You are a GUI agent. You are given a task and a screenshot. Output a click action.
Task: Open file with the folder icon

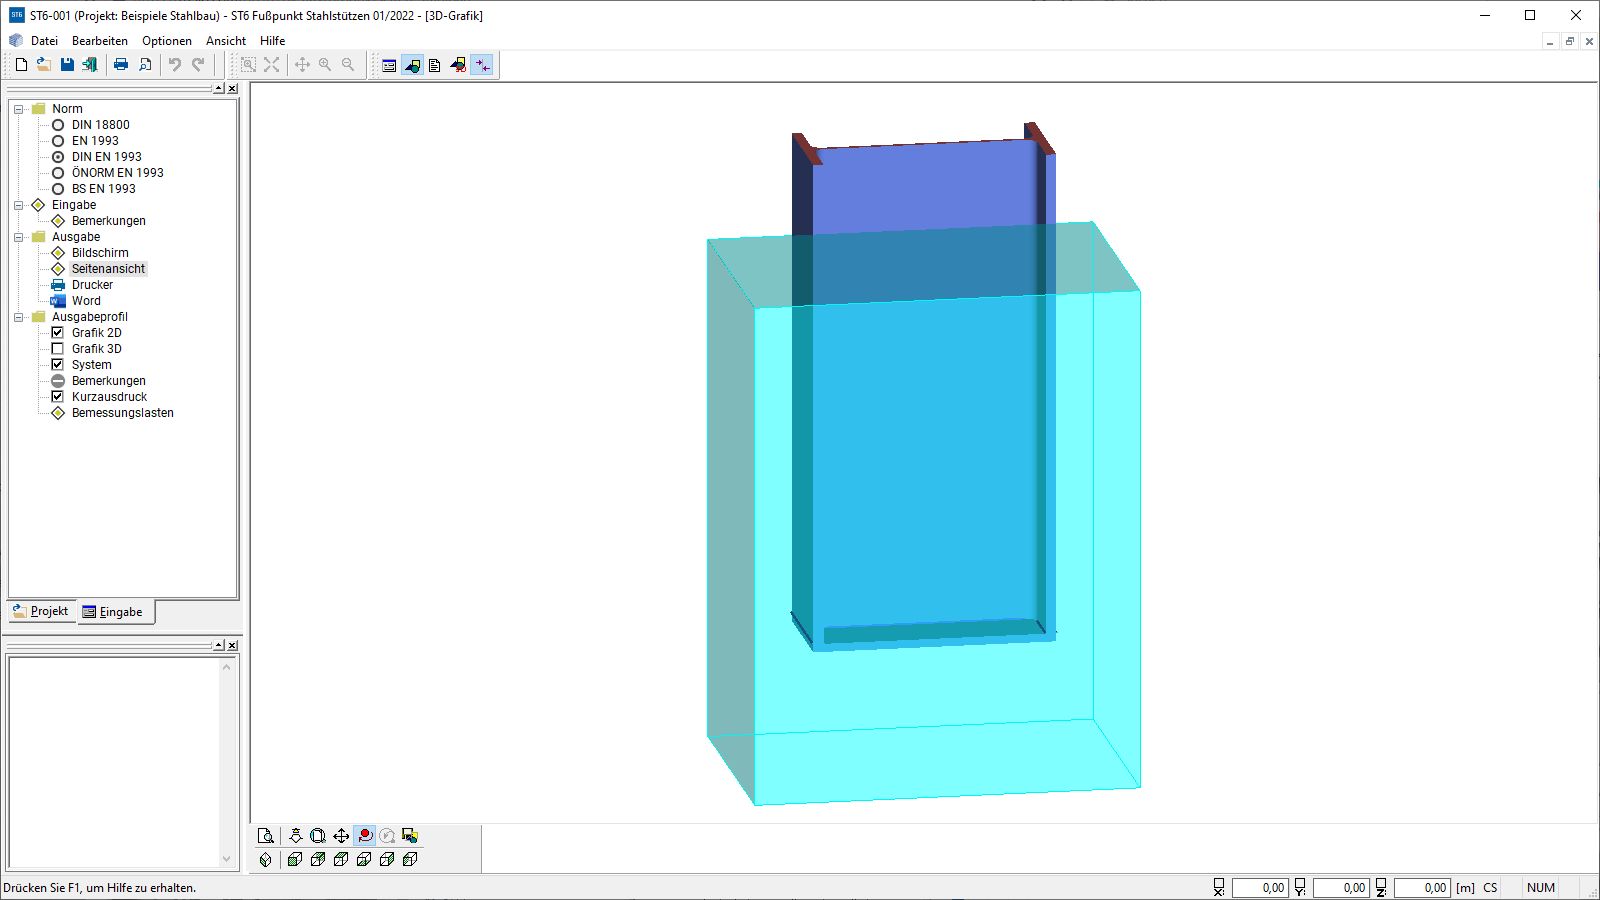click(44, 65)
